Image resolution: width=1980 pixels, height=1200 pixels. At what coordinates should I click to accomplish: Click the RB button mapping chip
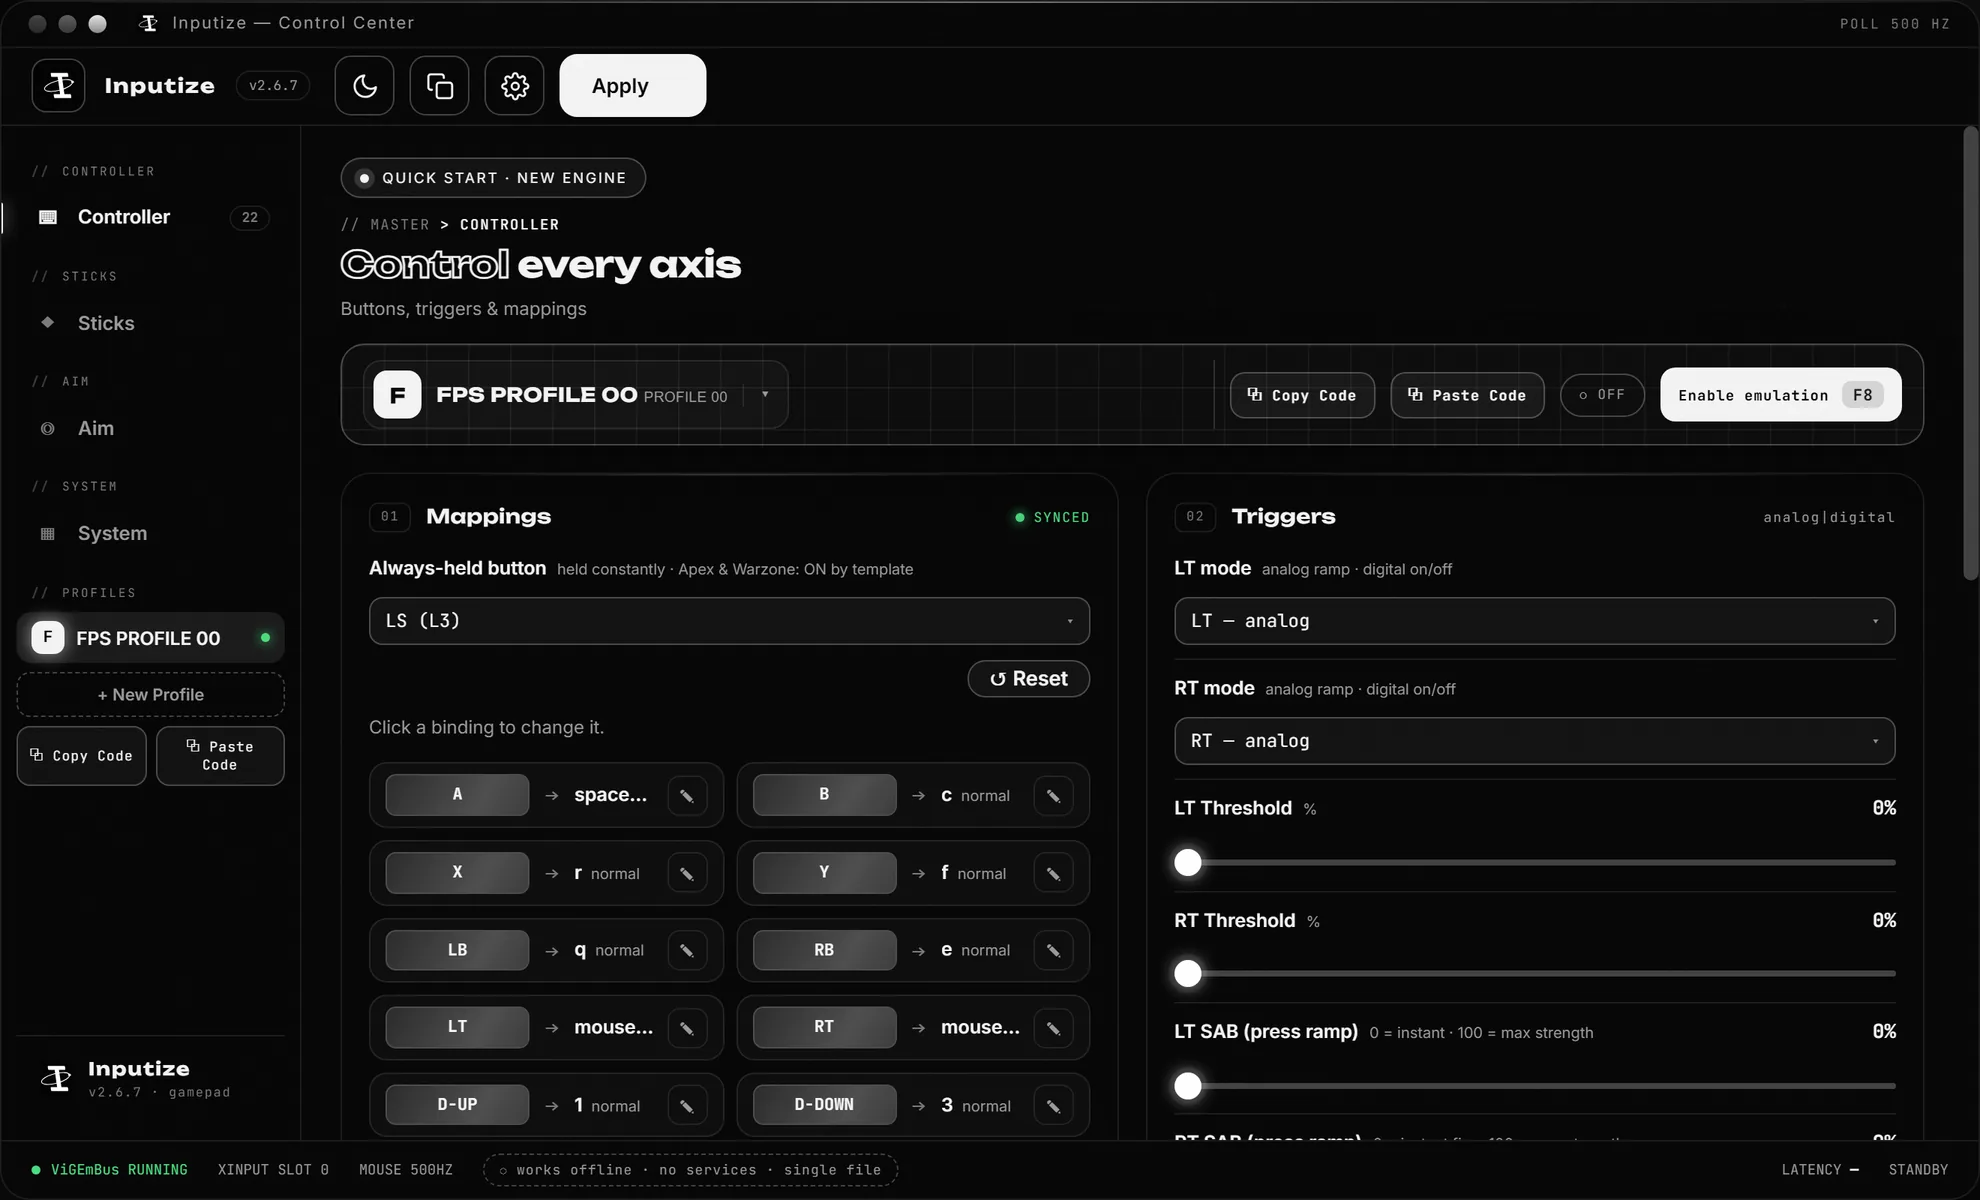pos(824,950)
